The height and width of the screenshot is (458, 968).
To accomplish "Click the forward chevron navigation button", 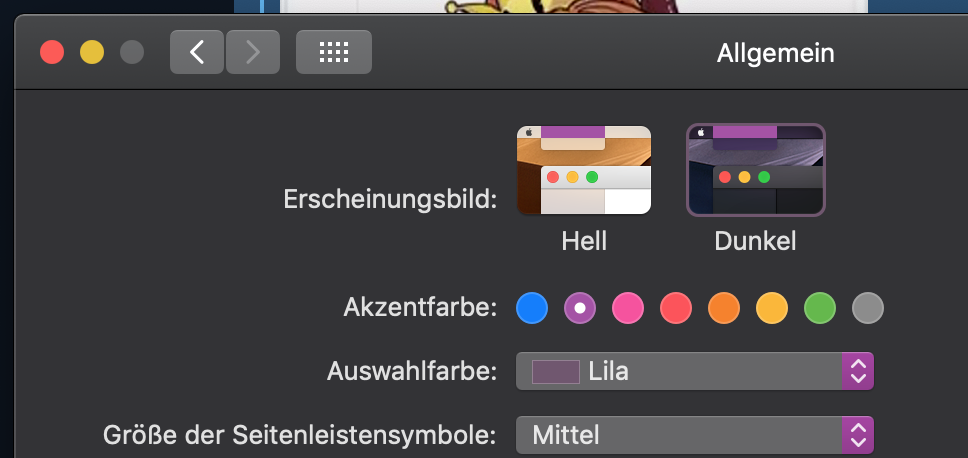I will (x=253, y=52).
